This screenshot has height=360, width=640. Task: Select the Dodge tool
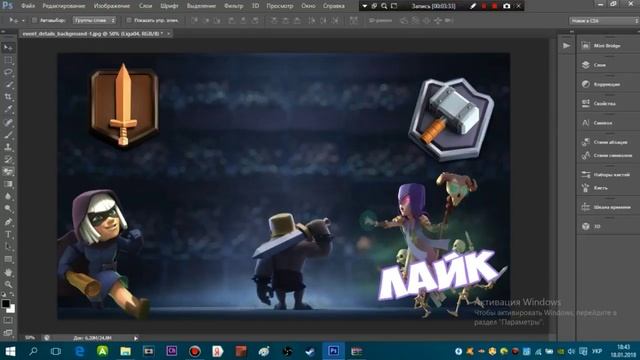pyautogui.click(x=8, y=209)
